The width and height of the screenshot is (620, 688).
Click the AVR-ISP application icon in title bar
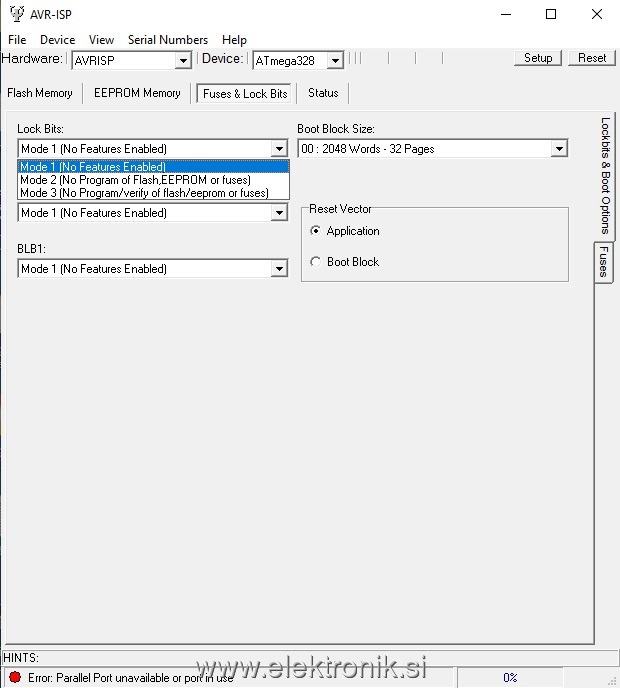(x=17, y=14)
